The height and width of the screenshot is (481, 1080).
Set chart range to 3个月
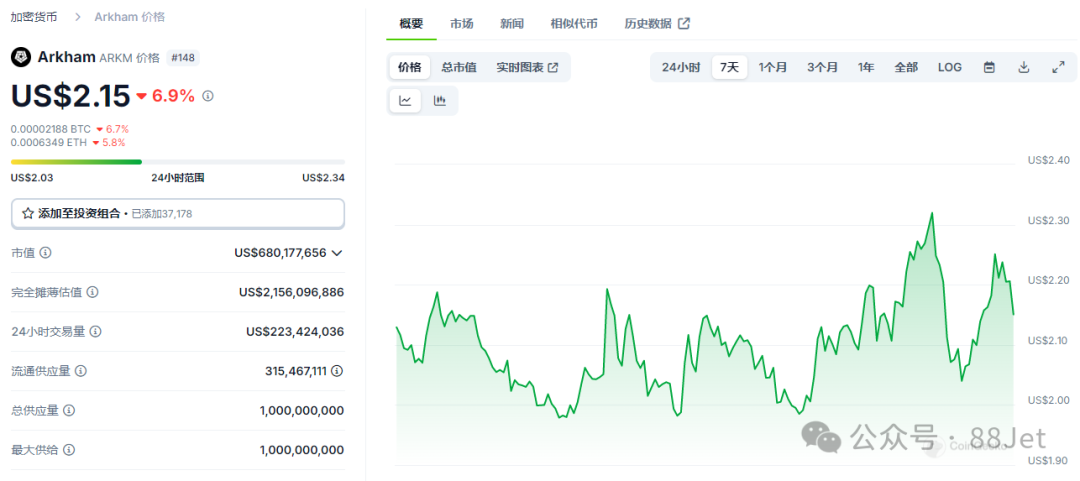[822, 68]
